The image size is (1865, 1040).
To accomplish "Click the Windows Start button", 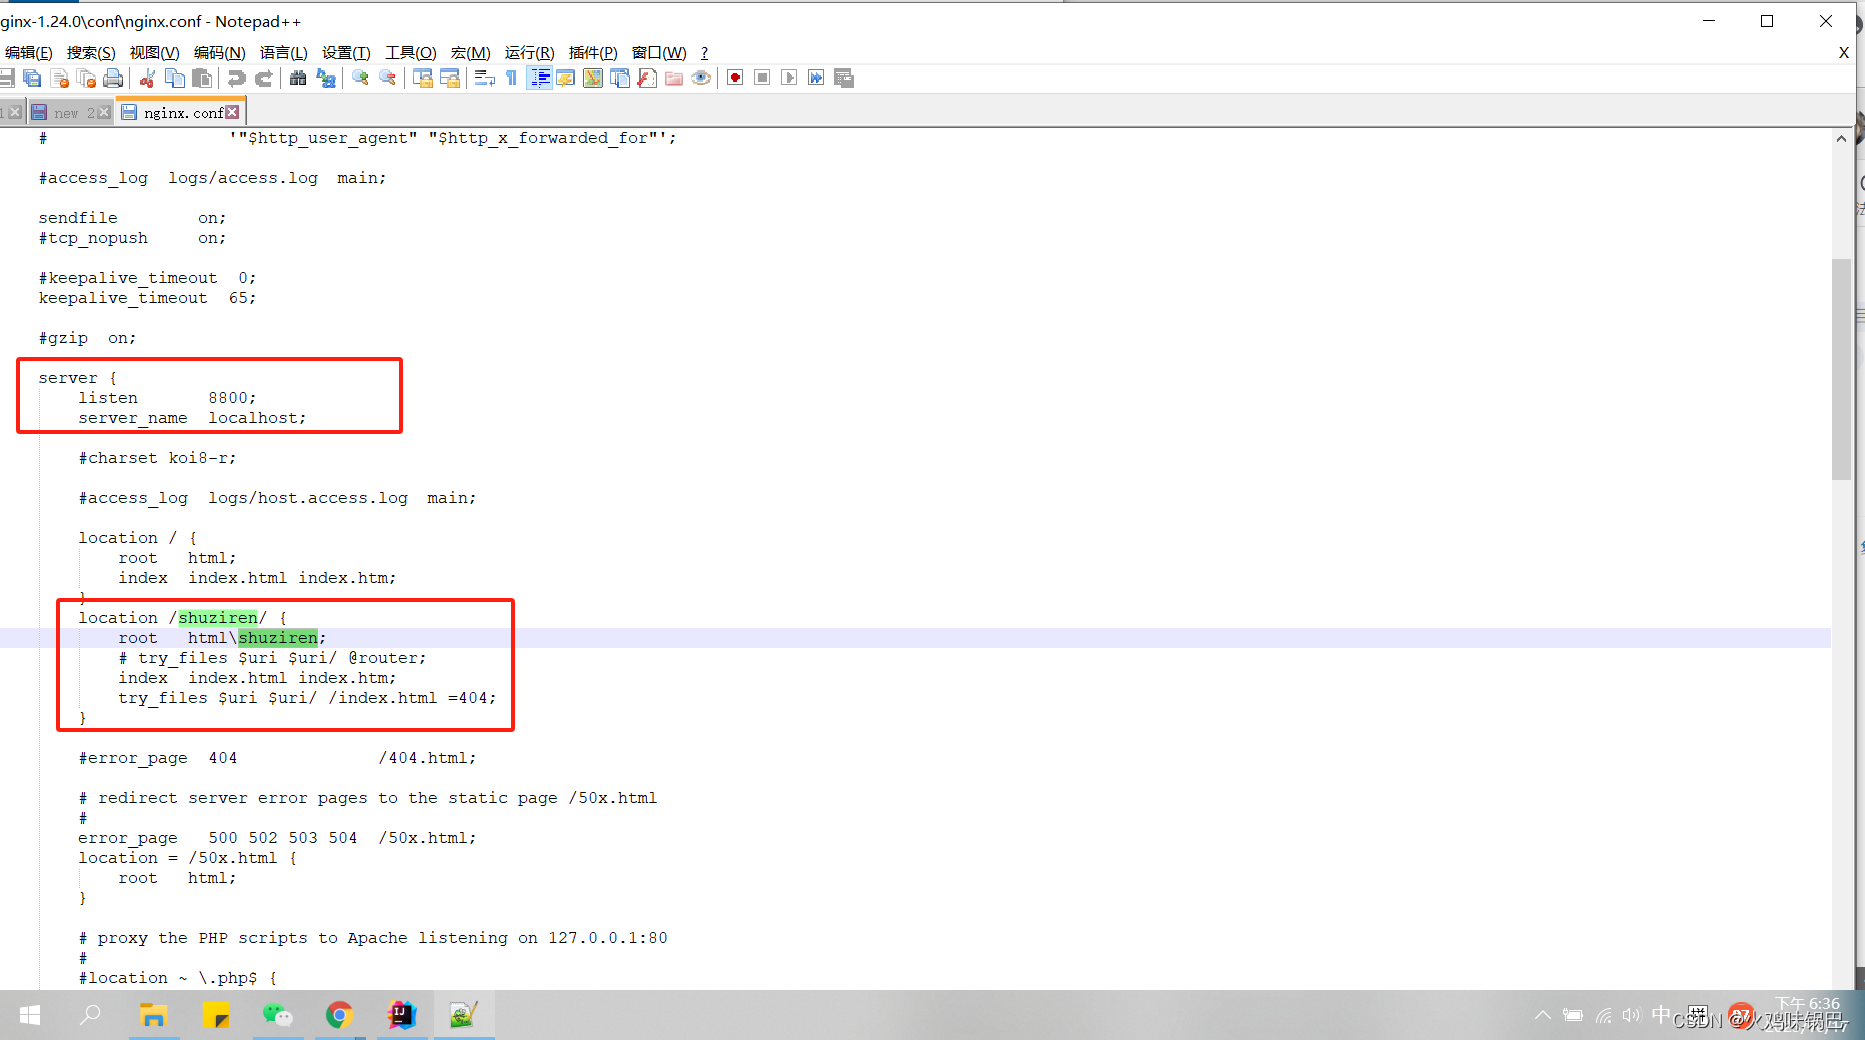I will (29, 1015).
